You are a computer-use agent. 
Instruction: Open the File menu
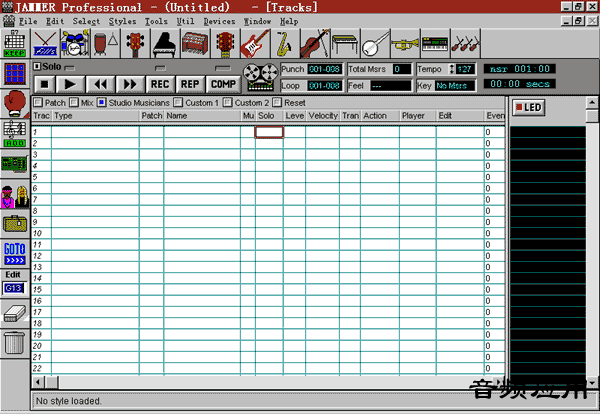pos(28,21)
